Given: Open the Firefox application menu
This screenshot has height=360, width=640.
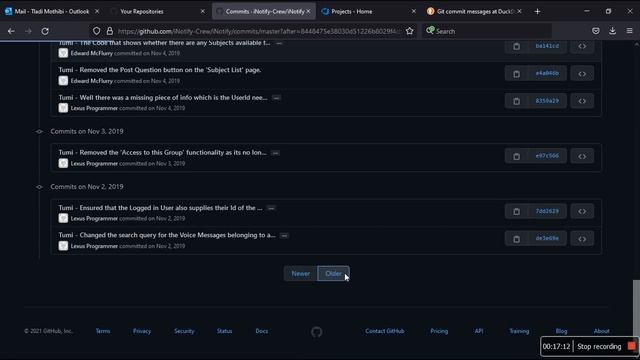Looking at the screenshot, I should click(629, 31).
